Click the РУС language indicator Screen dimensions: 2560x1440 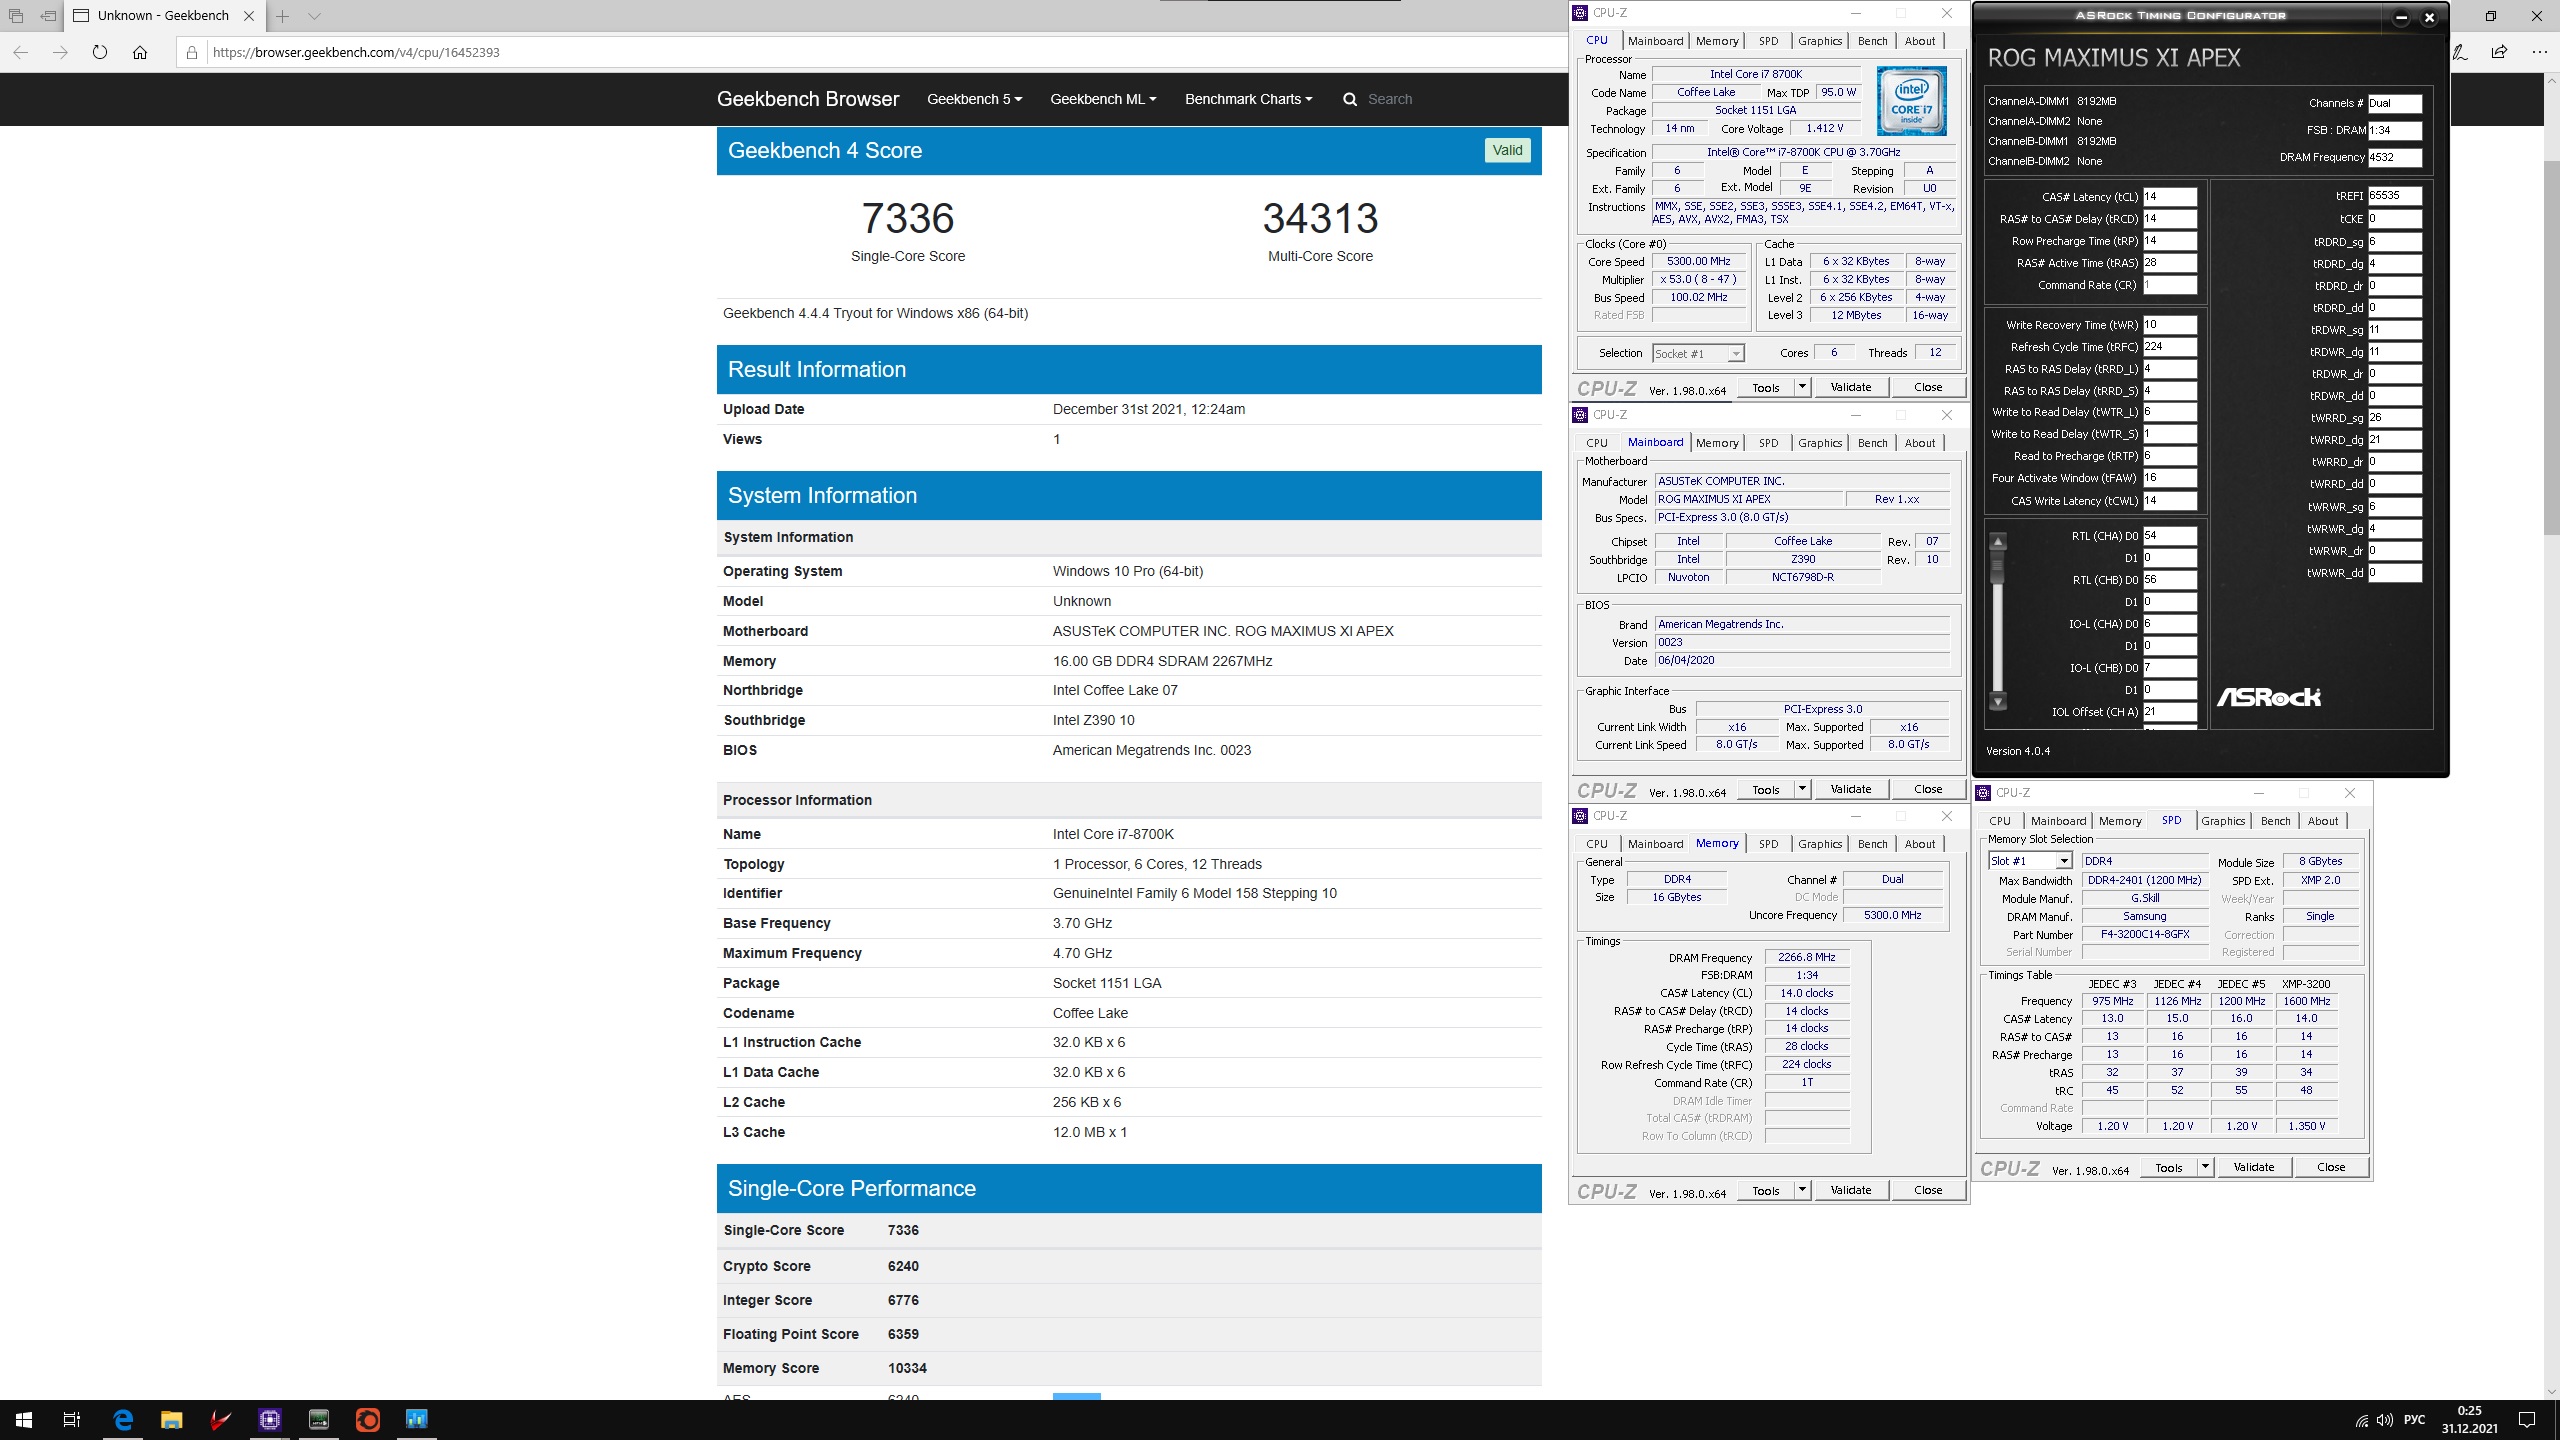(x=2414, y=1420)
